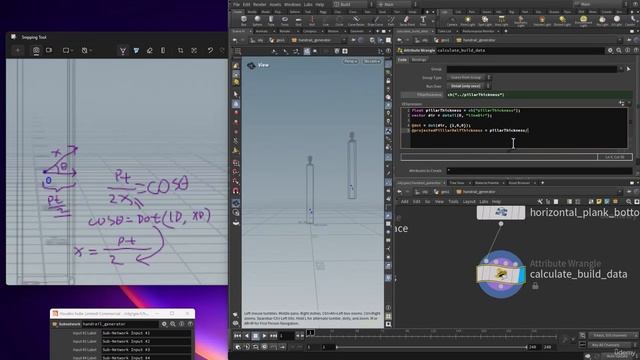Select the ruler tool in Snipping Tool
The height and width of the screenshot is (360, 640).
tap(163, 50)
